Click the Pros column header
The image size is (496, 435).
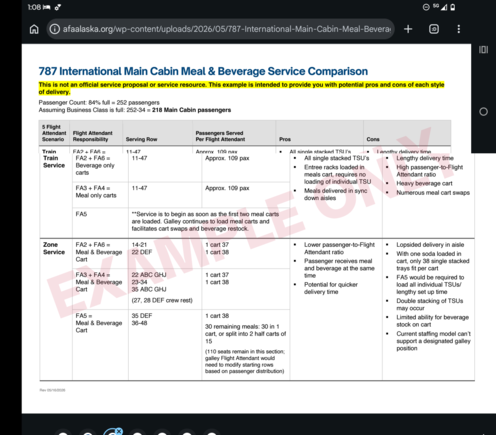coord(285,139)
